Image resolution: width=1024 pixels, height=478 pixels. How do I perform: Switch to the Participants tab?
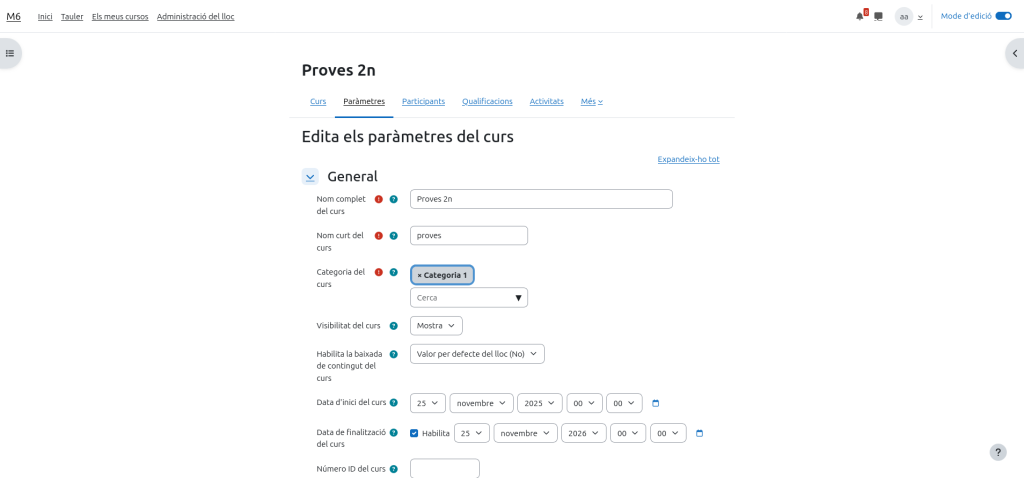tap(423, 101)
